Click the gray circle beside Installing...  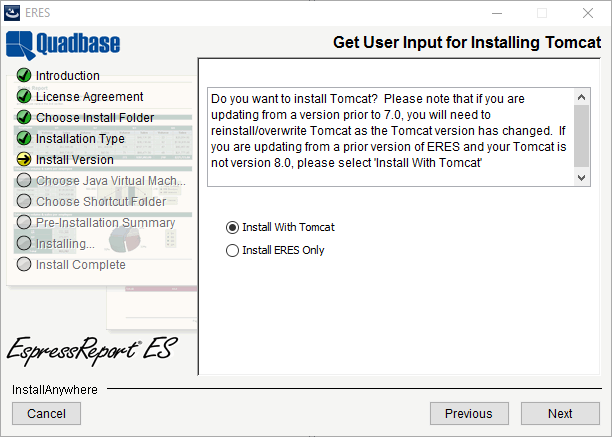coord(24,243)
